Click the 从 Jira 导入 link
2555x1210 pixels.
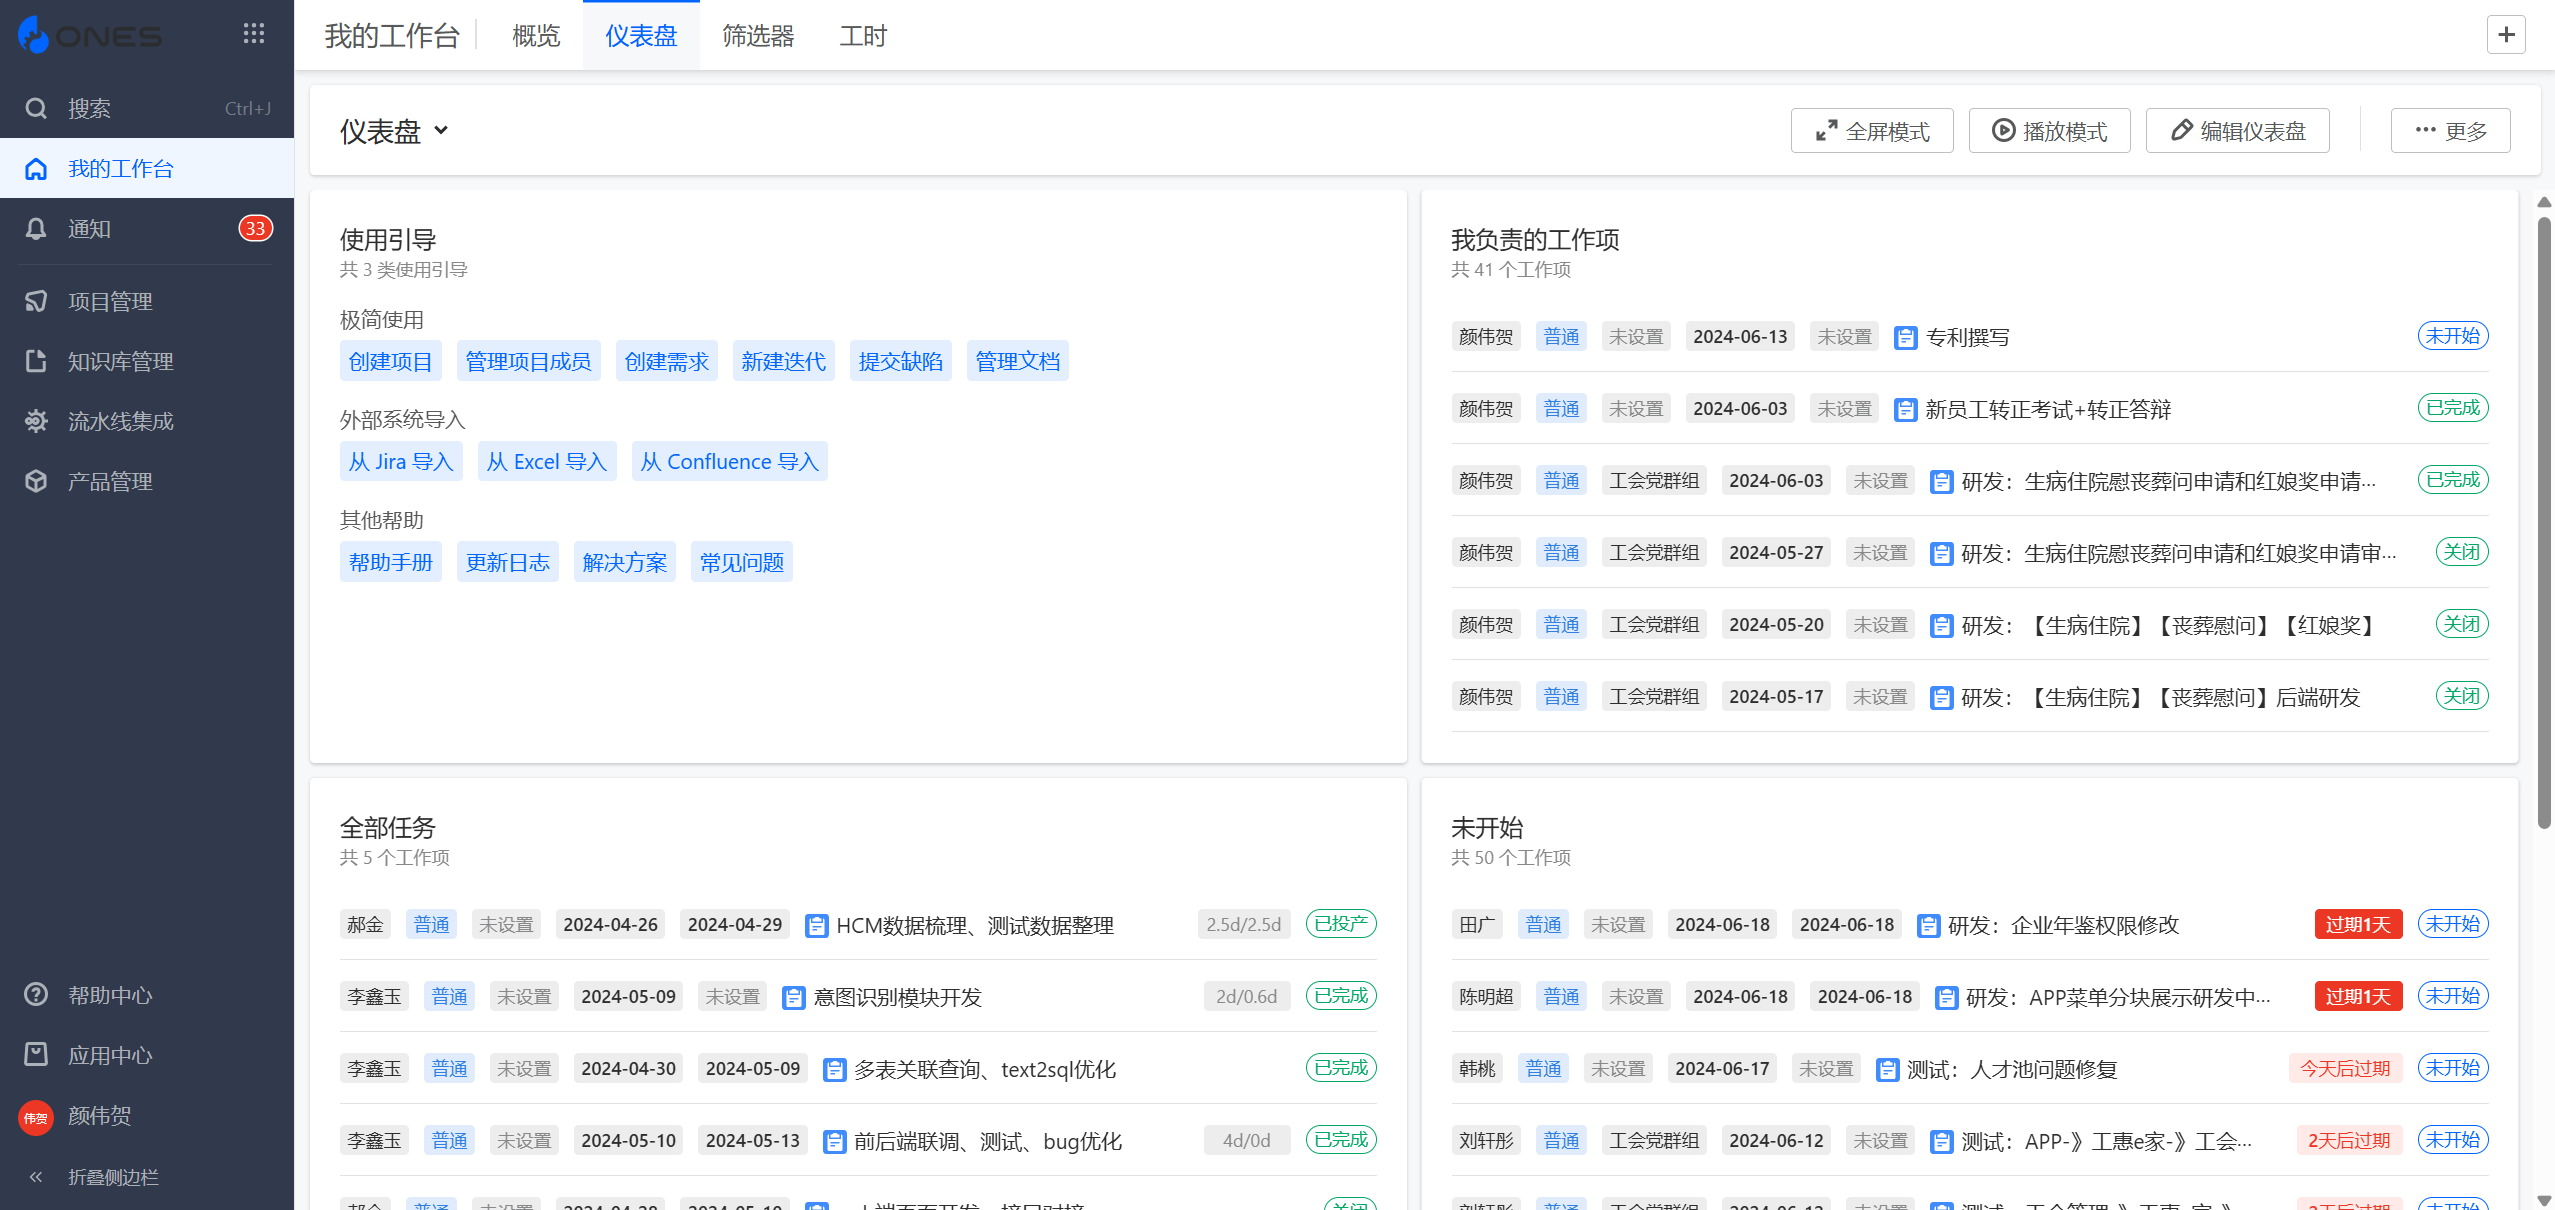[x=401, y=461]
